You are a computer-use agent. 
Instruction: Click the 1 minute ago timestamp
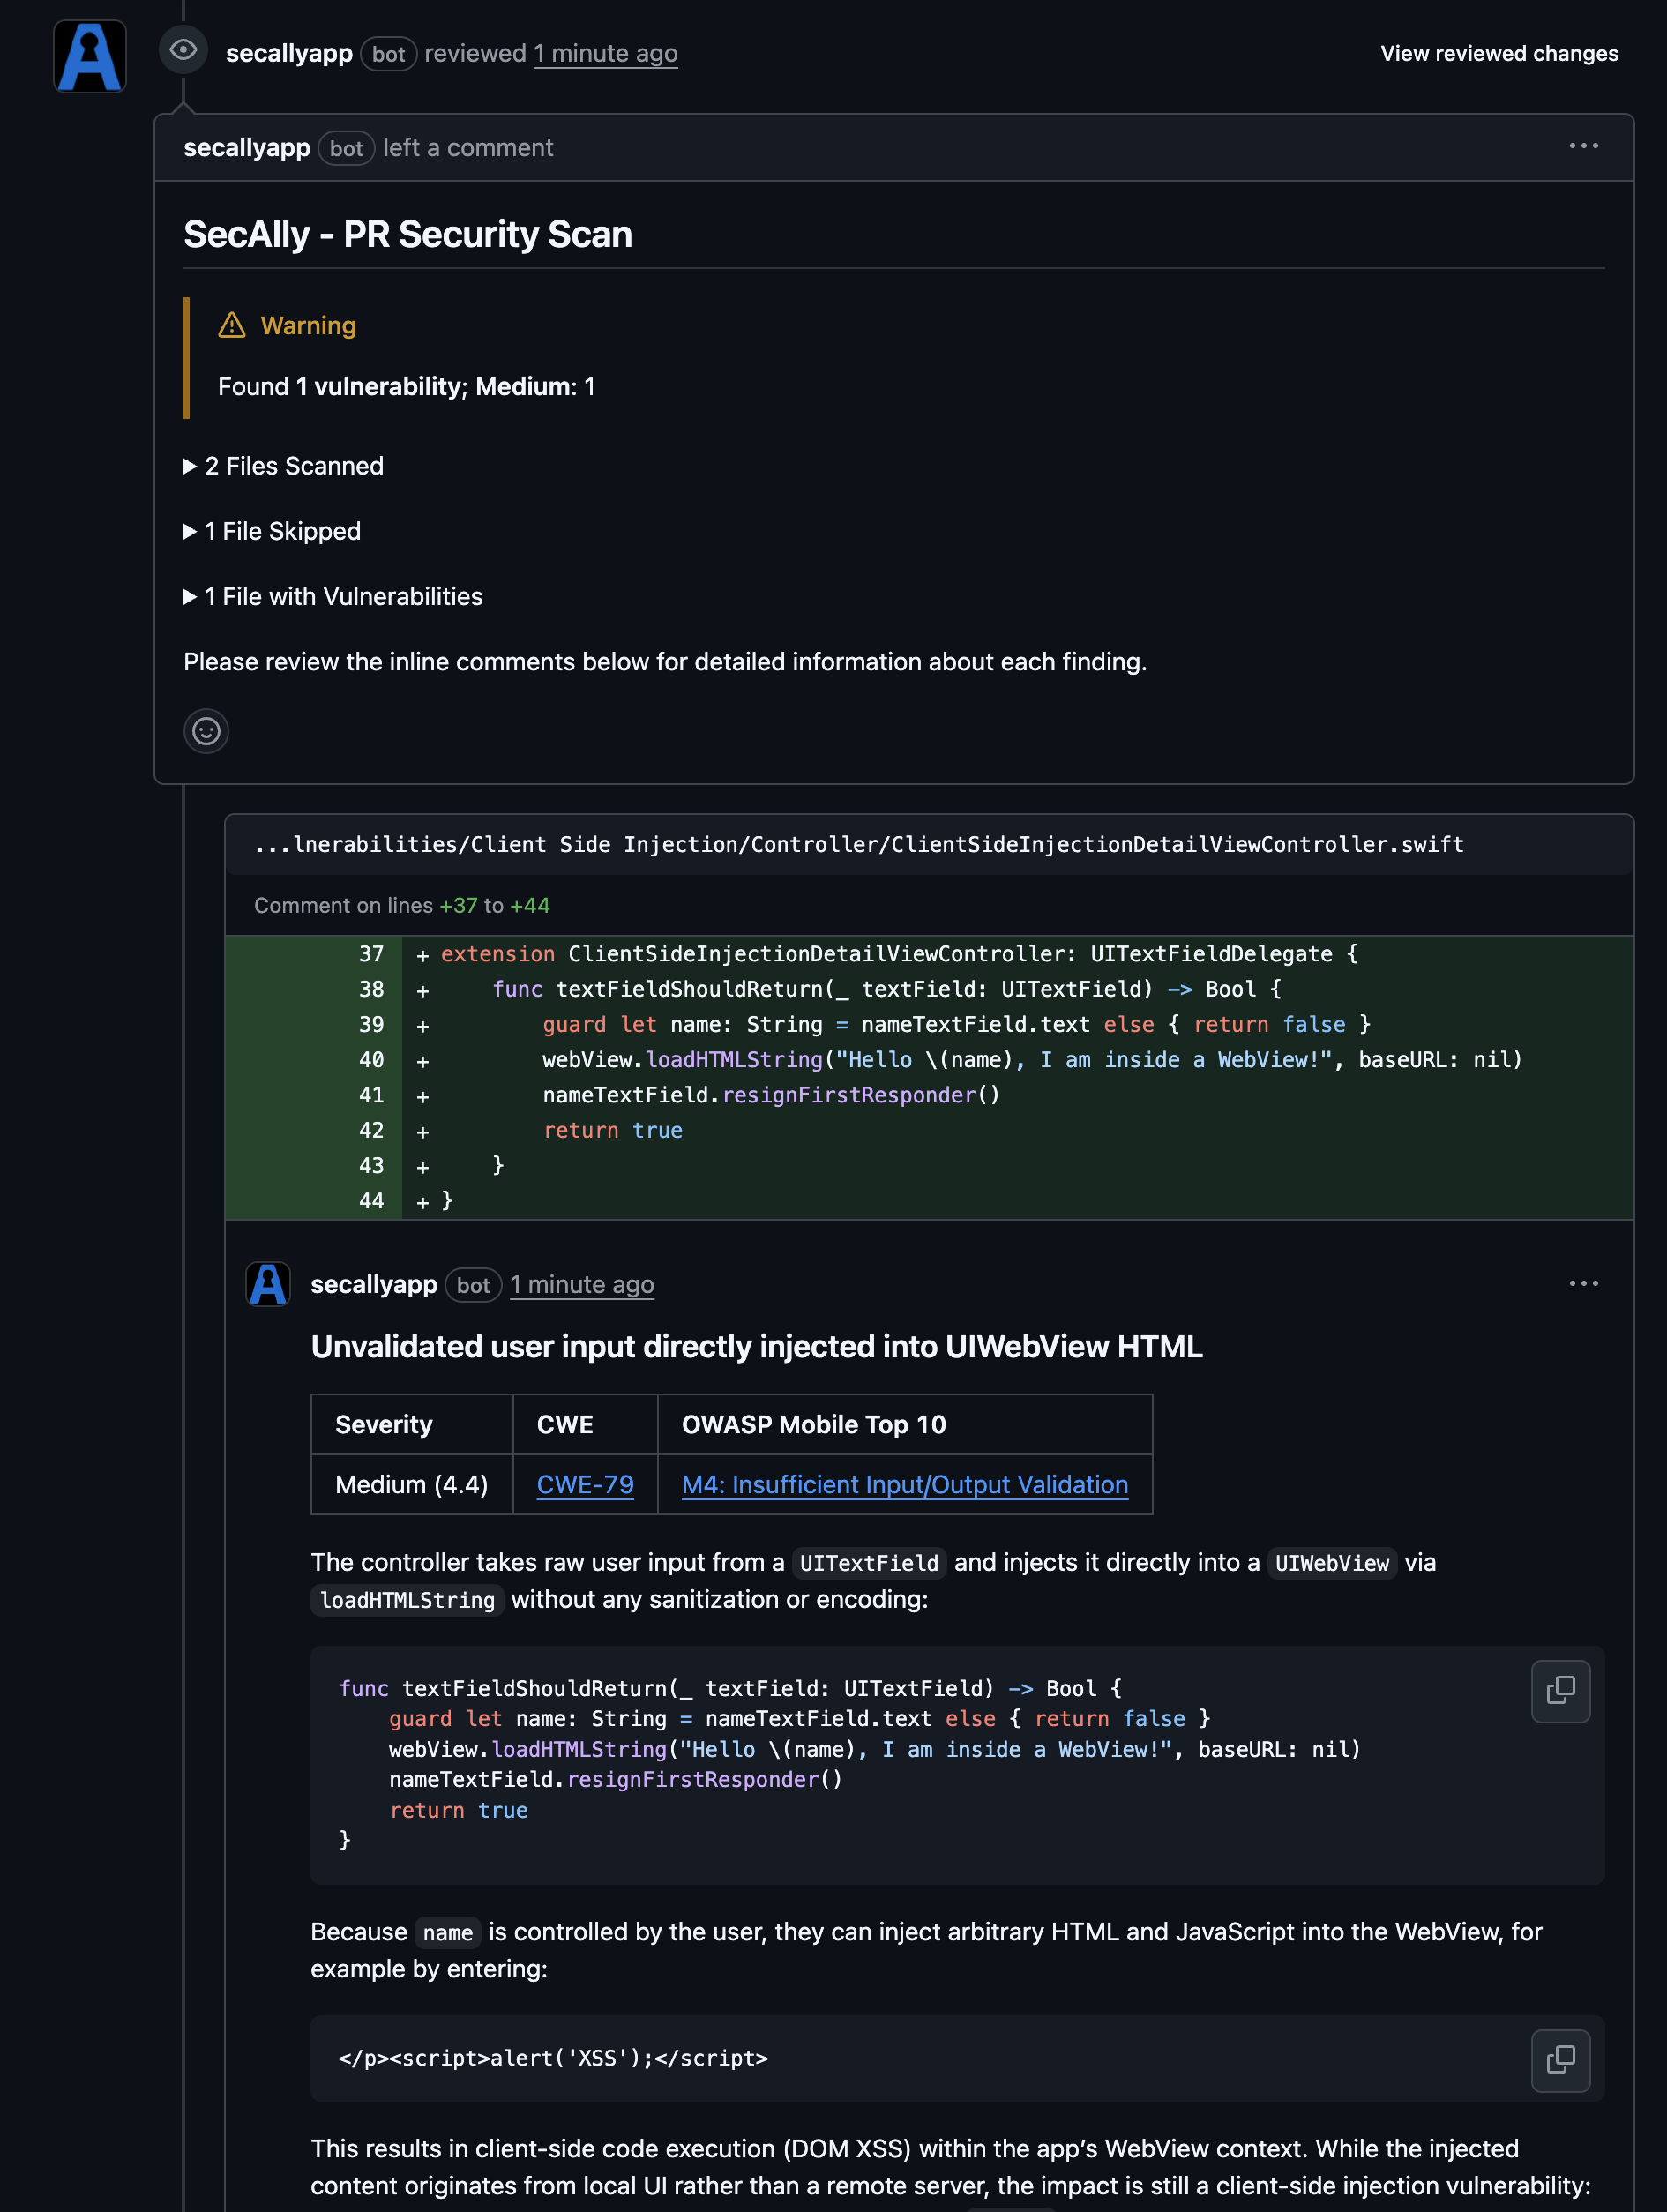(x=605, y=52)
